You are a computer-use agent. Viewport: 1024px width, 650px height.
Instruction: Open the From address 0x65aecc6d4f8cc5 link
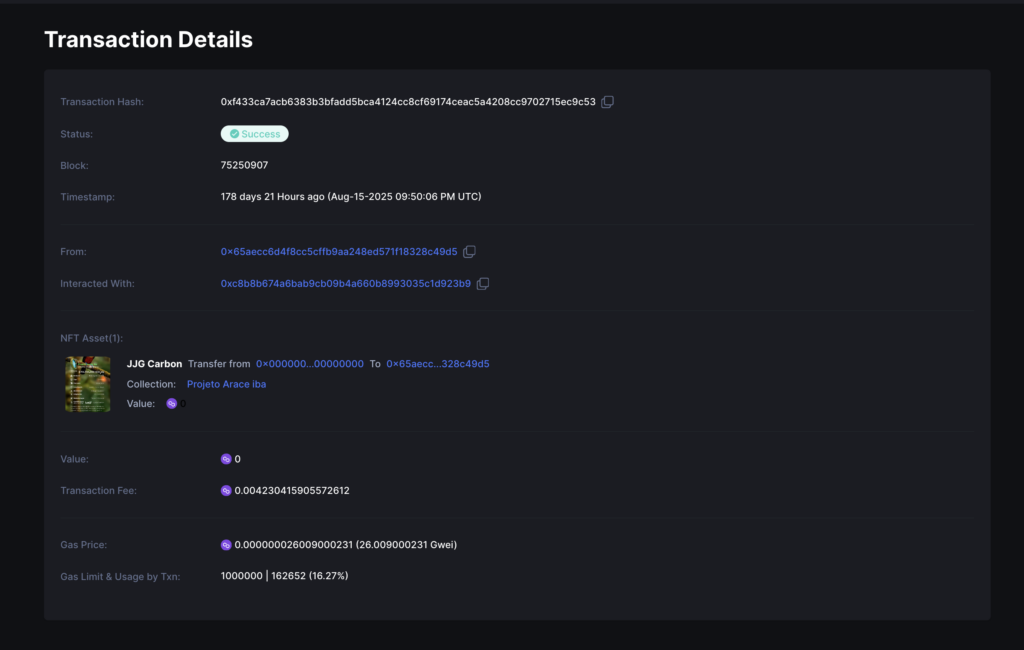(x=339, y=252)
